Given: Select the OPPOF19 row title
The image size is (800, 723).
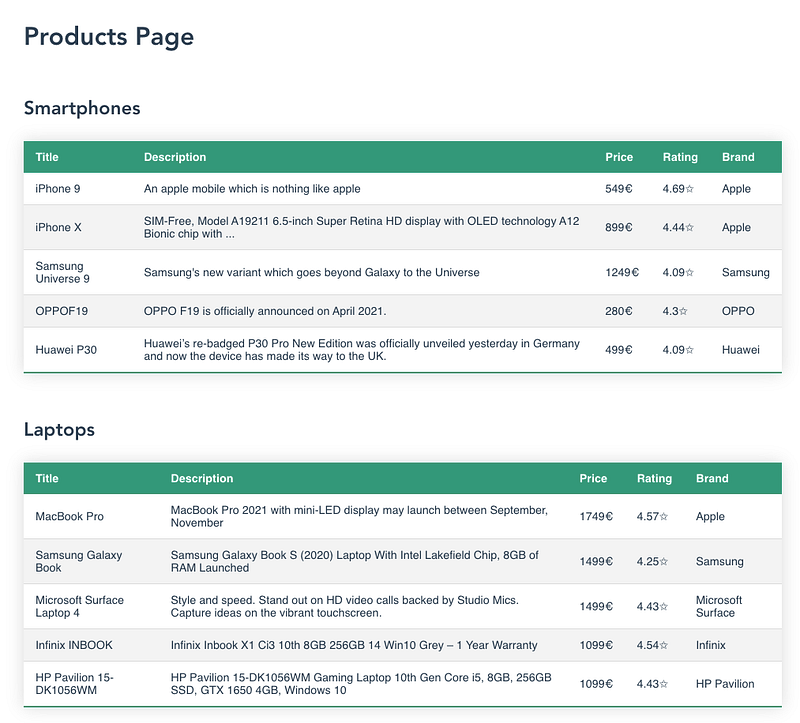Looking at the screenshot, I should pyautogui.click(x=61, y=311).
